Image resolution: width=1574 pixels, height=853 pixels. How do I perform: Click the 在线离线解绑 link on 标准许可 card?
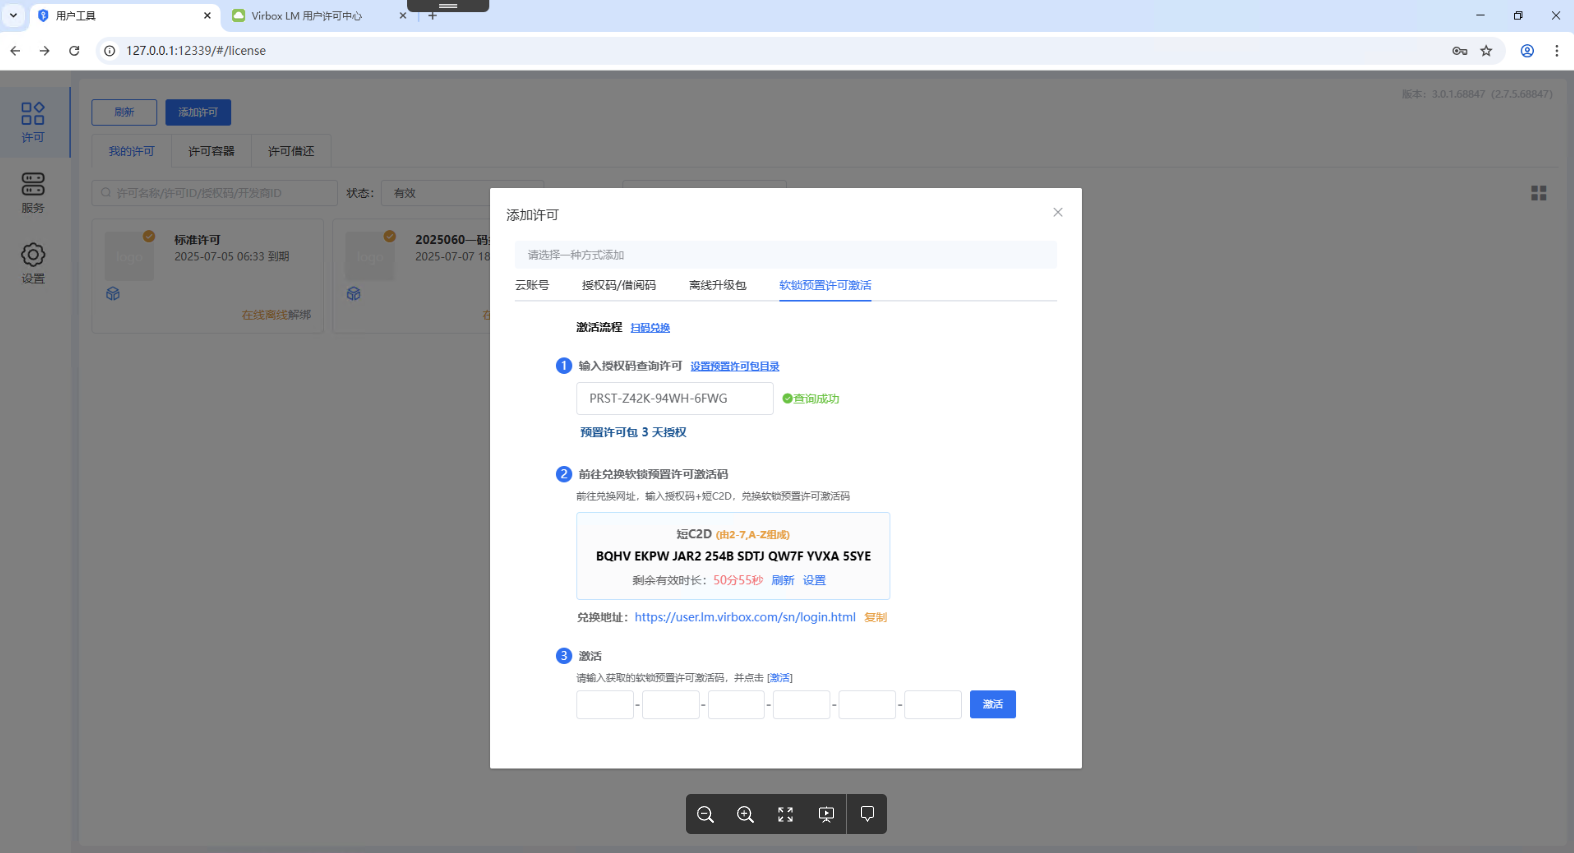[x=276, y=315]
